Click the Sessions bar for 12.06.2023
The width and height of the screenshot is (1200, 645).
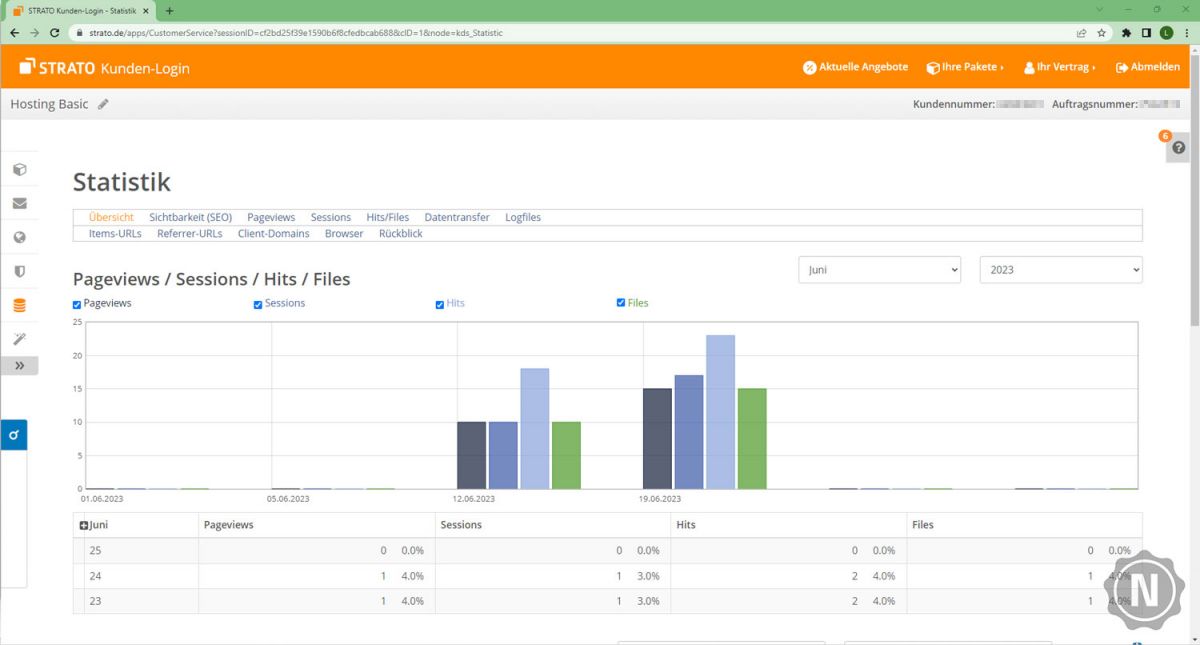pos(503,455)
